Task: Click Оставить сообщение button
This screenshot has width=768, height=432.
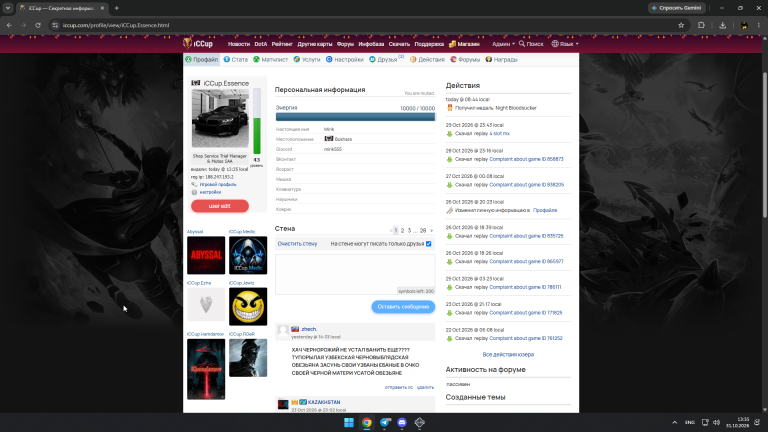Action: (x=403, y=307)
